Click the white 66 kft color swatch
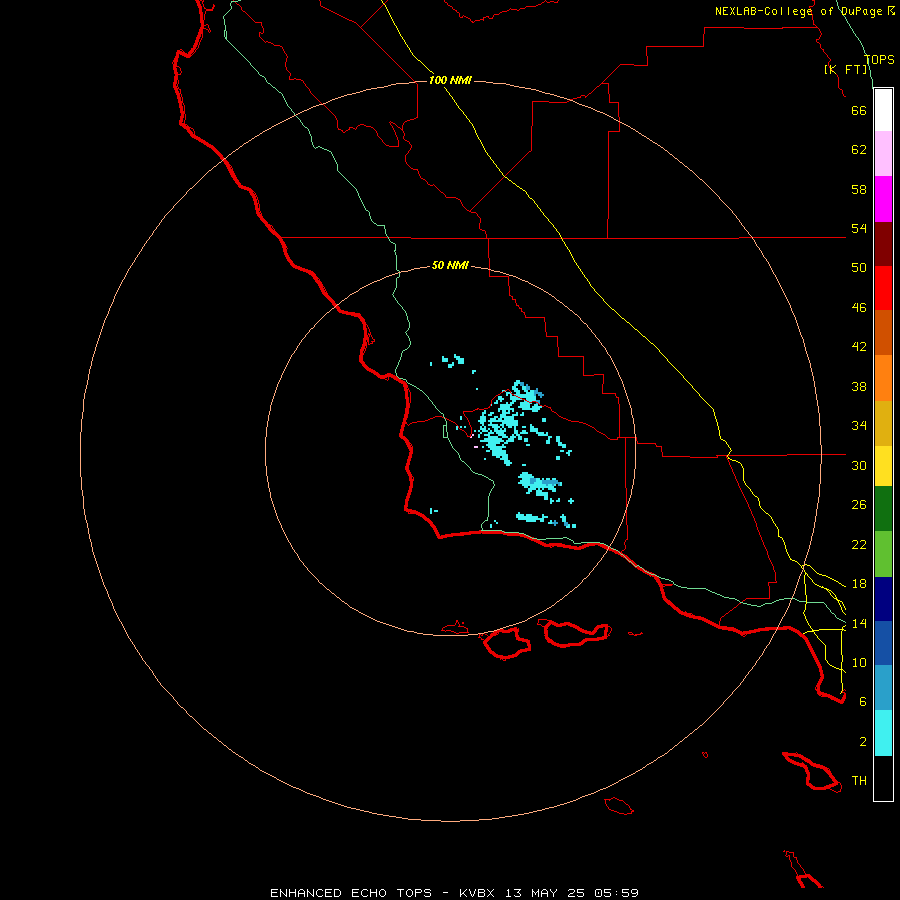Viewport: 900px width, 900px height. click(883, 110)
